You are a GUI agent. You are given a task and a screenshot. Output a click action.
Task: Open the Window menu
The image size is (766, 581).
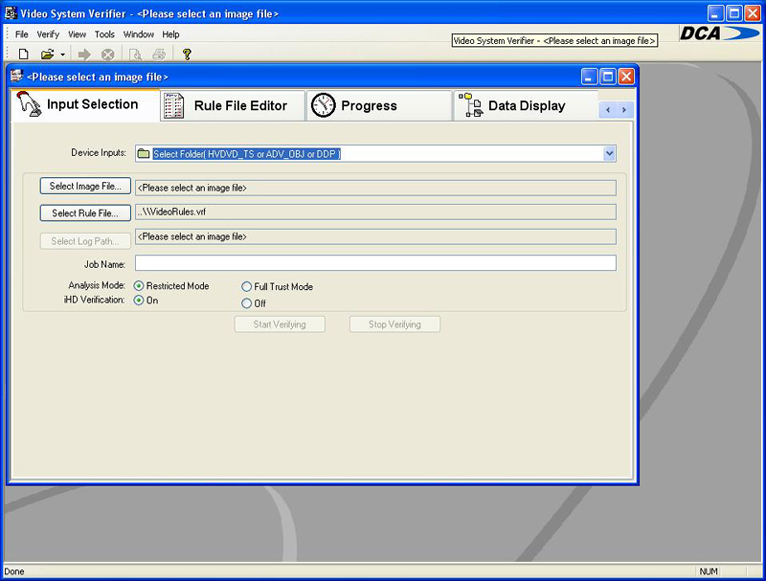pyautogui.click(x=138, y=34)
